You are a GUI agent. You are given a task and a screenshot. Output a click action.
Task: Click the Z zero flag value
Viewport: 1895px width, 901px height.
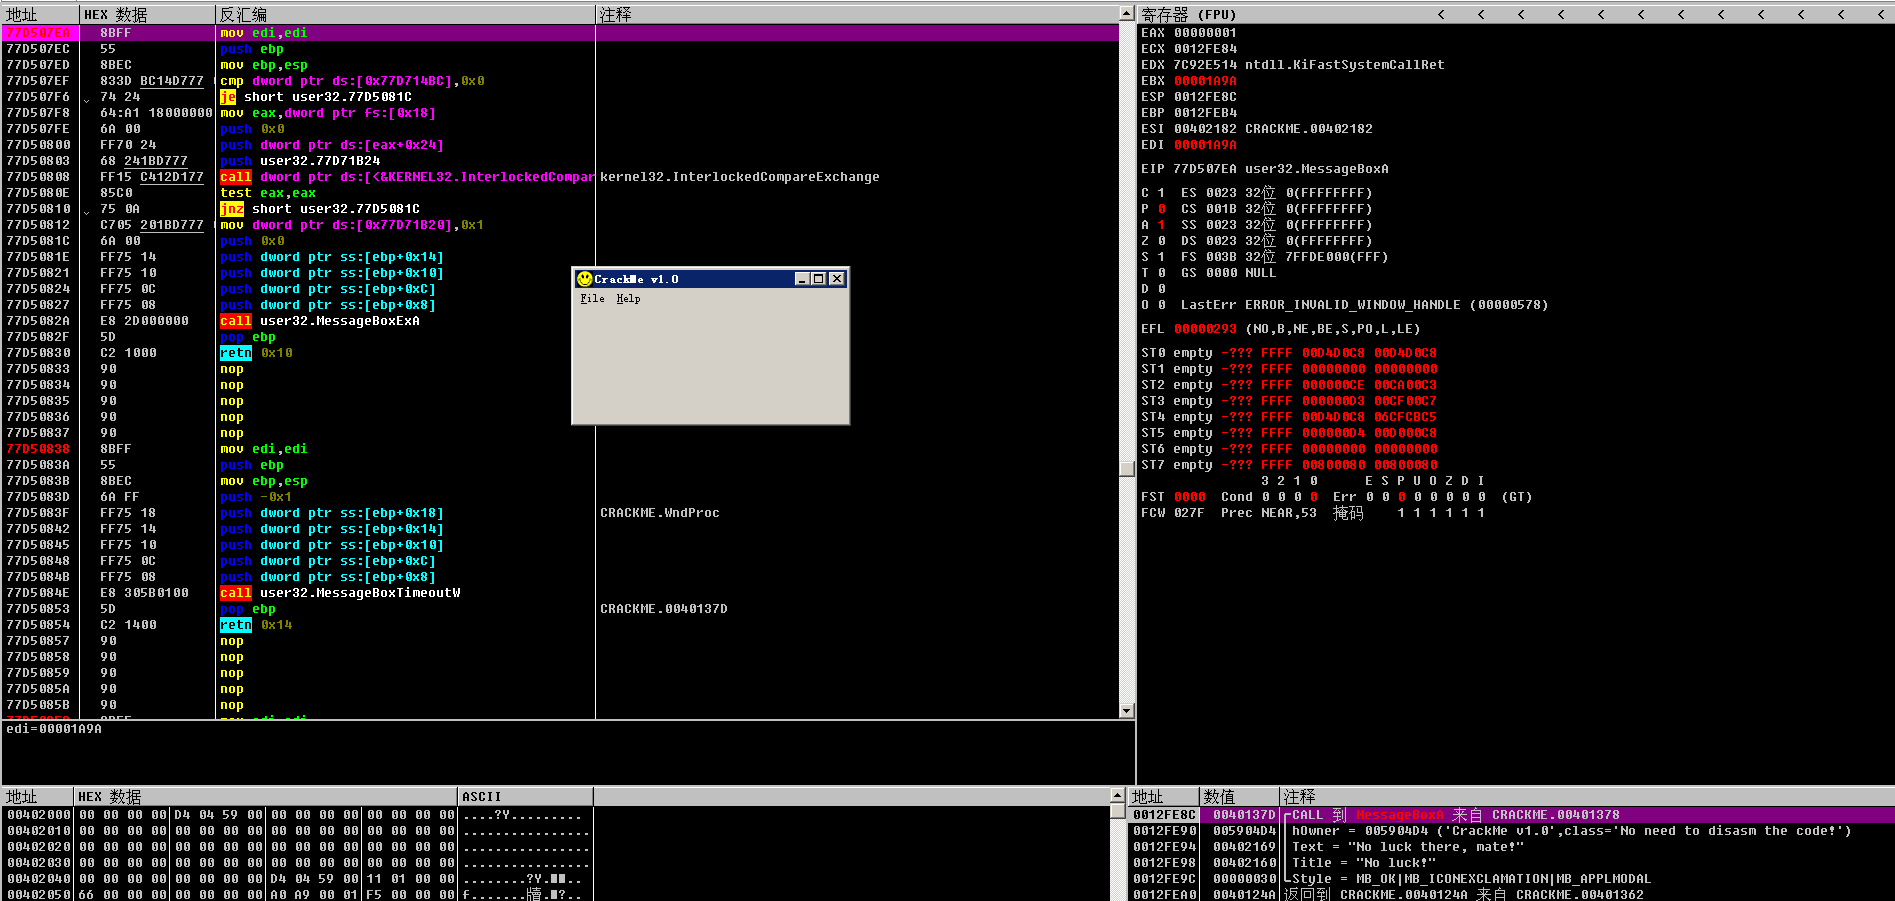pyautogui.click(x=1161, y=241)
